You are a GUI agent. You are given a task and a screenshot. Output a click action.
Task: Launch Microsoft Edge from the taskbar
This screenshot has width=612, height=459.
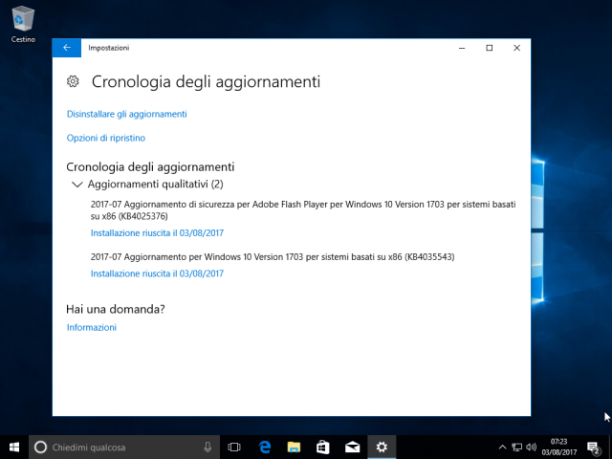265,447
